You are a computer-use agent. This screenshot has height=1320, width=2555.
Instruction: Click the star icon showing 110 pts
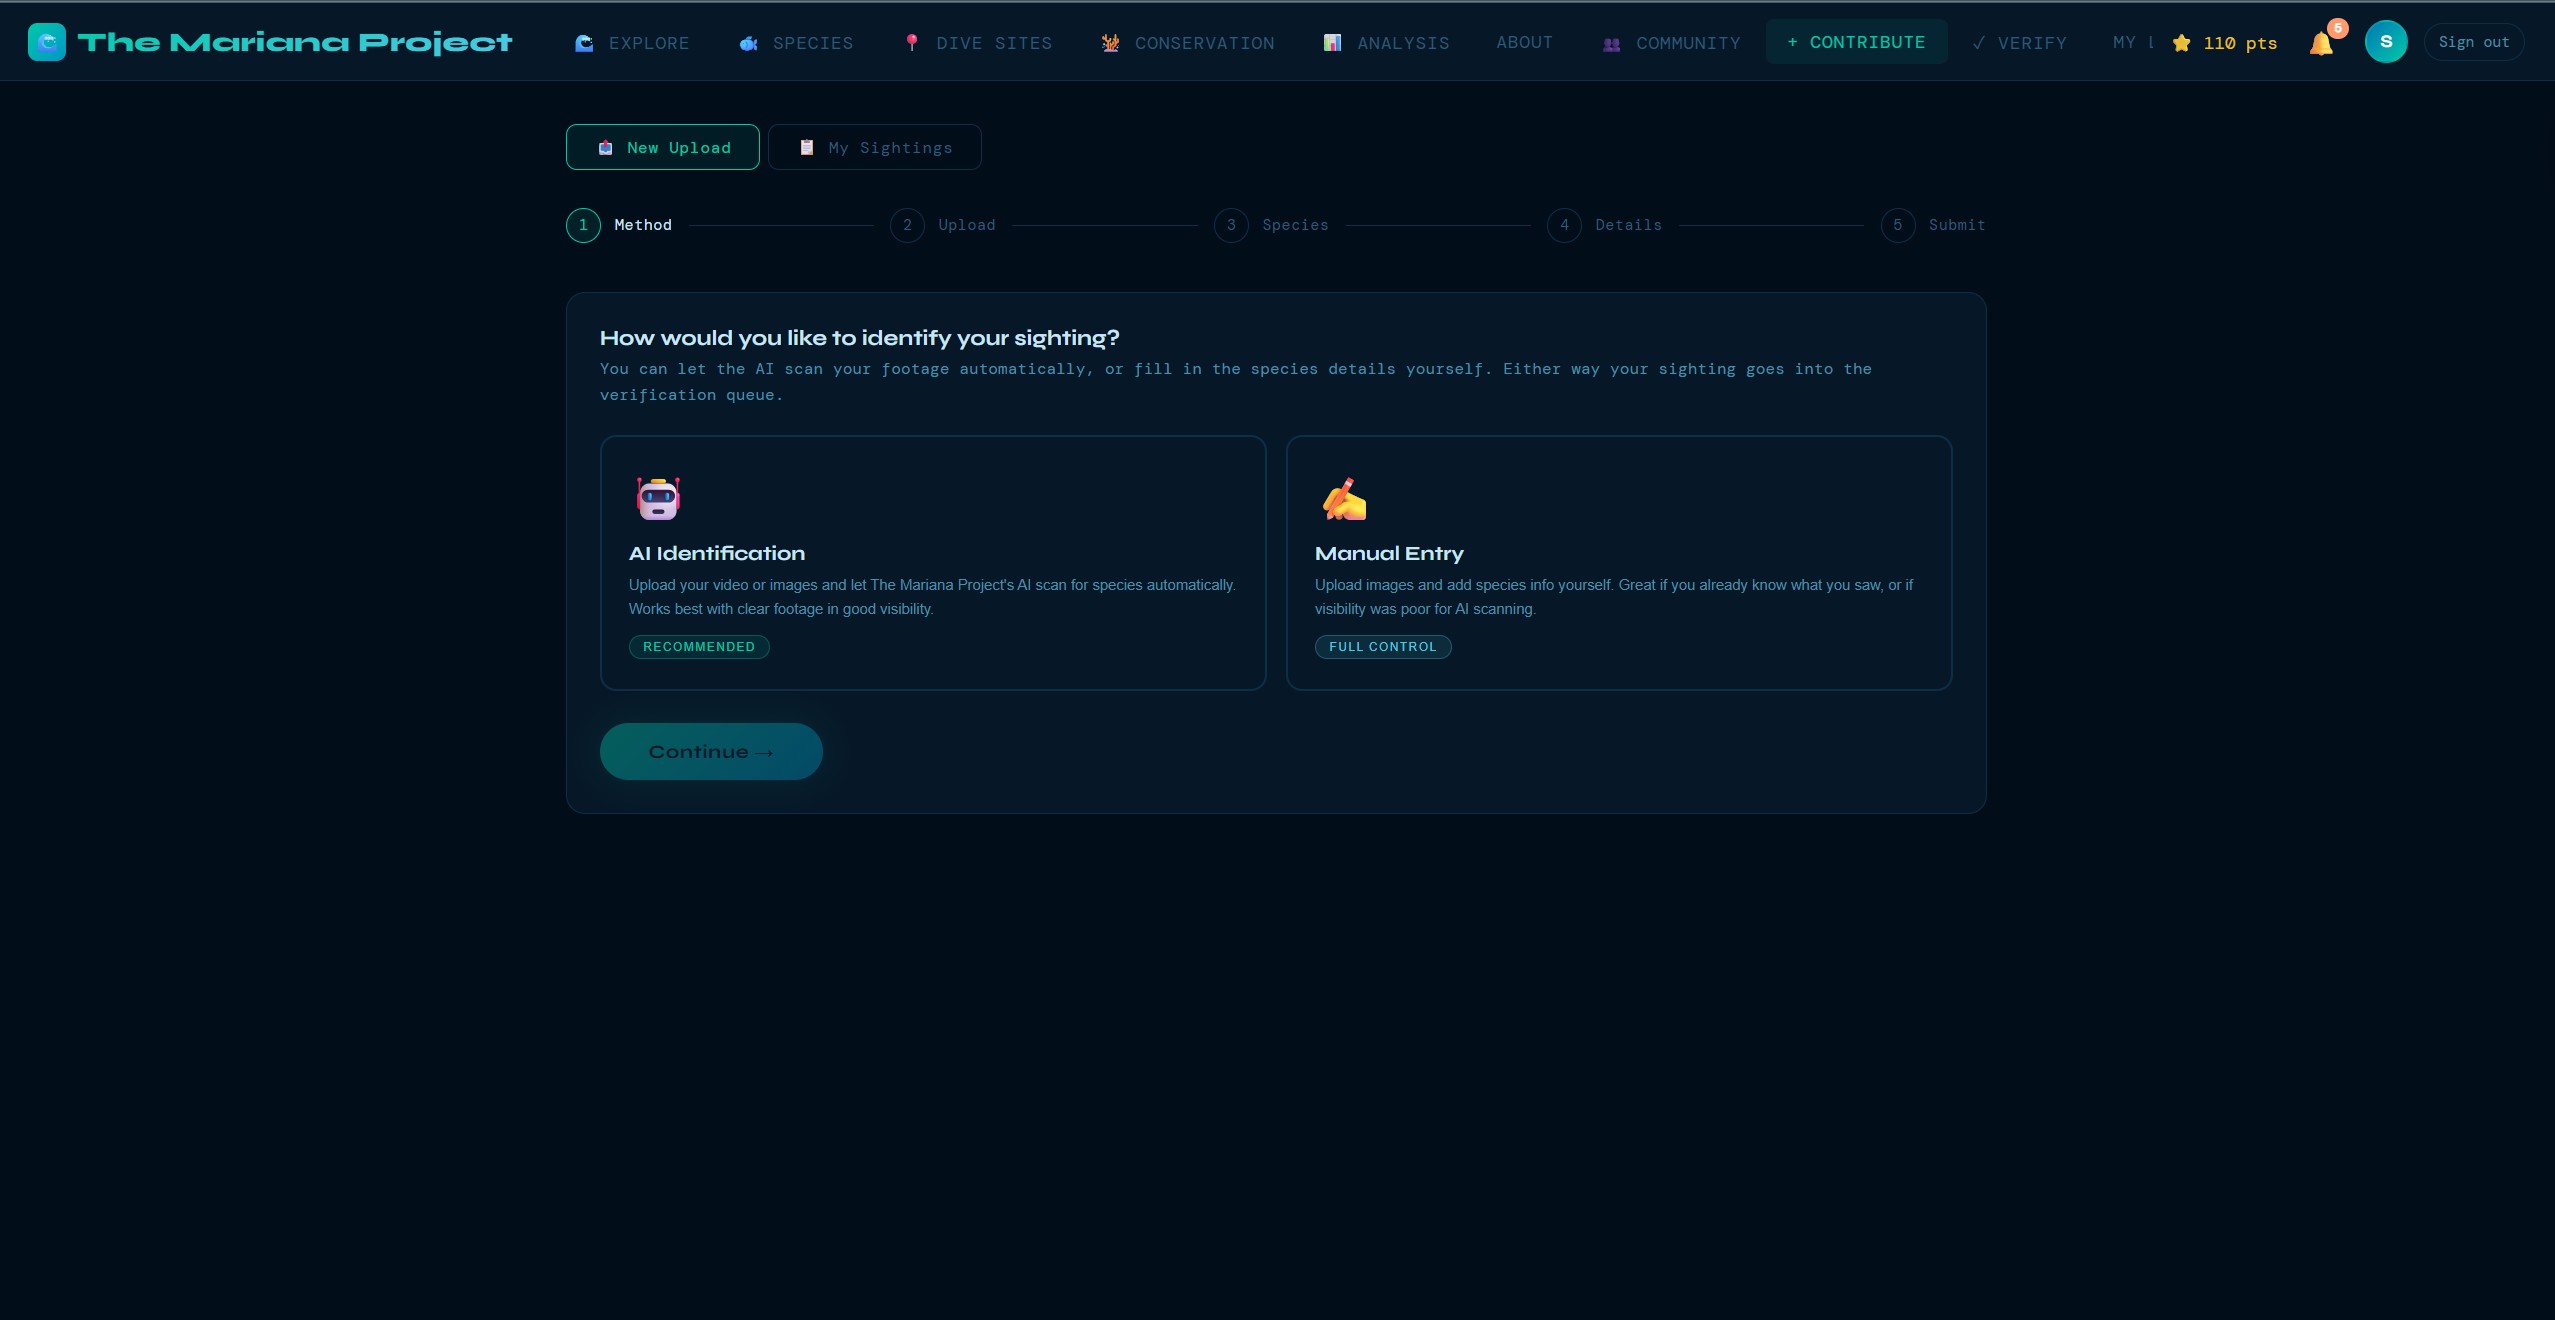[2180, 43]
